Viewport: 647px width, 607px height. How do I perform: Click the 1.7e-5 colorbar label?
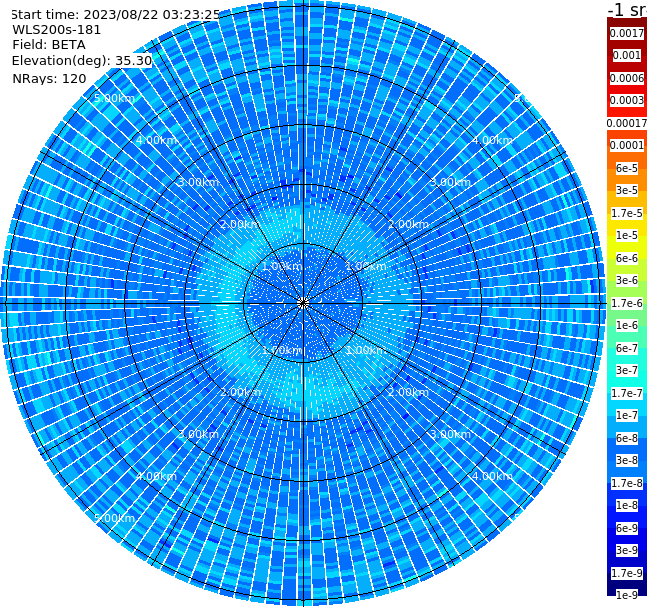coord(627,213)
